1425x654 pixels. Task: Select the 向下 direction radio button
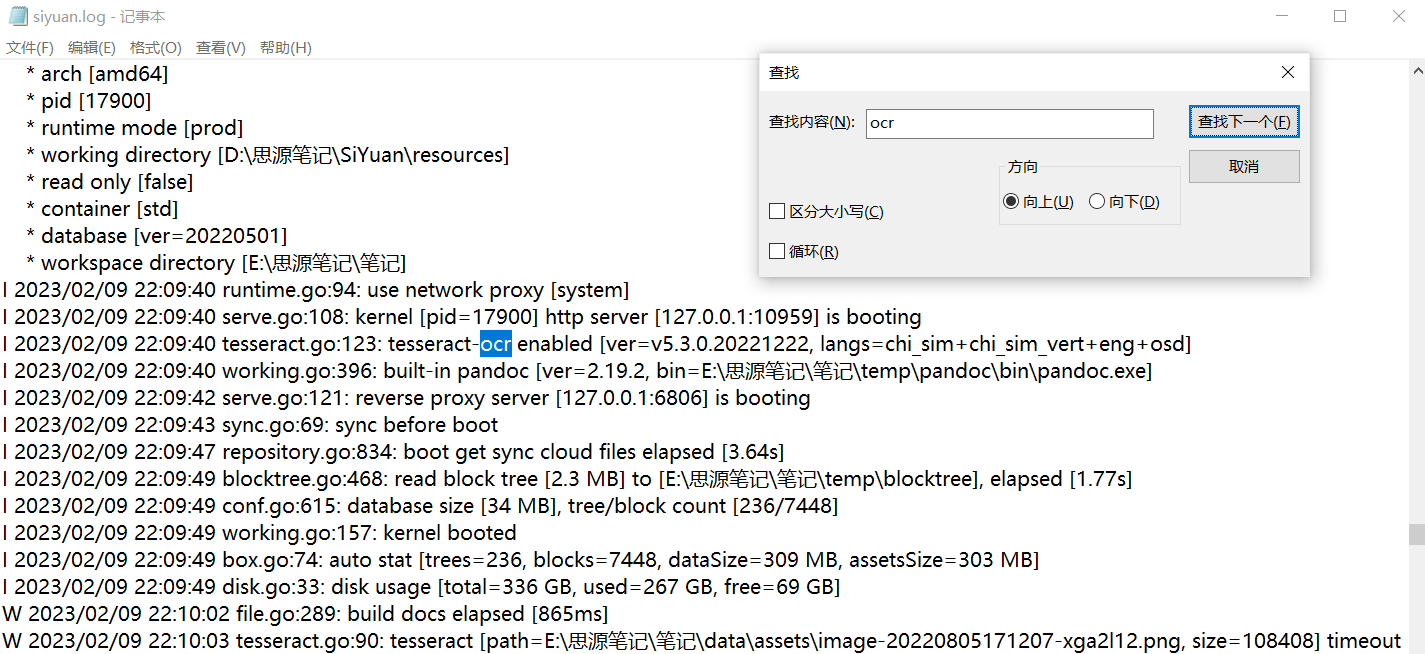point(1097,202)
